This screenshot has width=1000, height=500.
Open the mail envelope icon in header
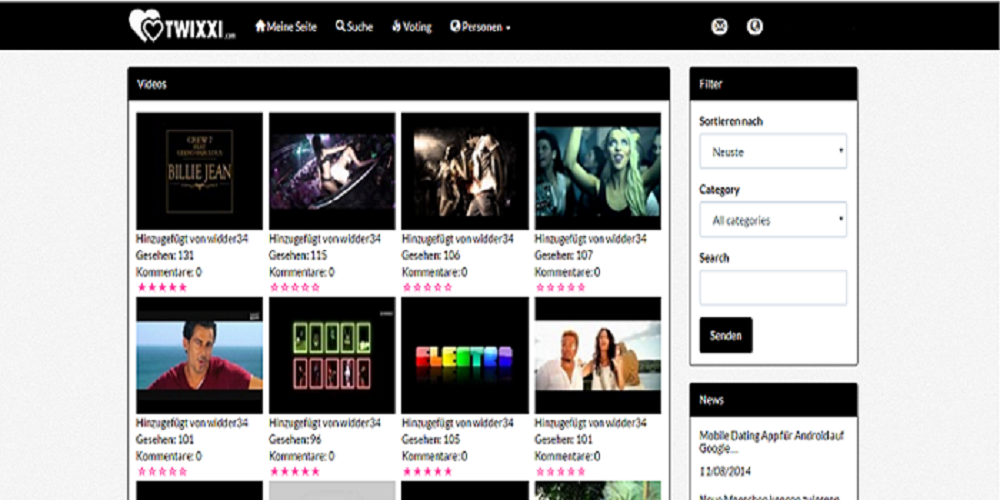[x=719, y=27]
